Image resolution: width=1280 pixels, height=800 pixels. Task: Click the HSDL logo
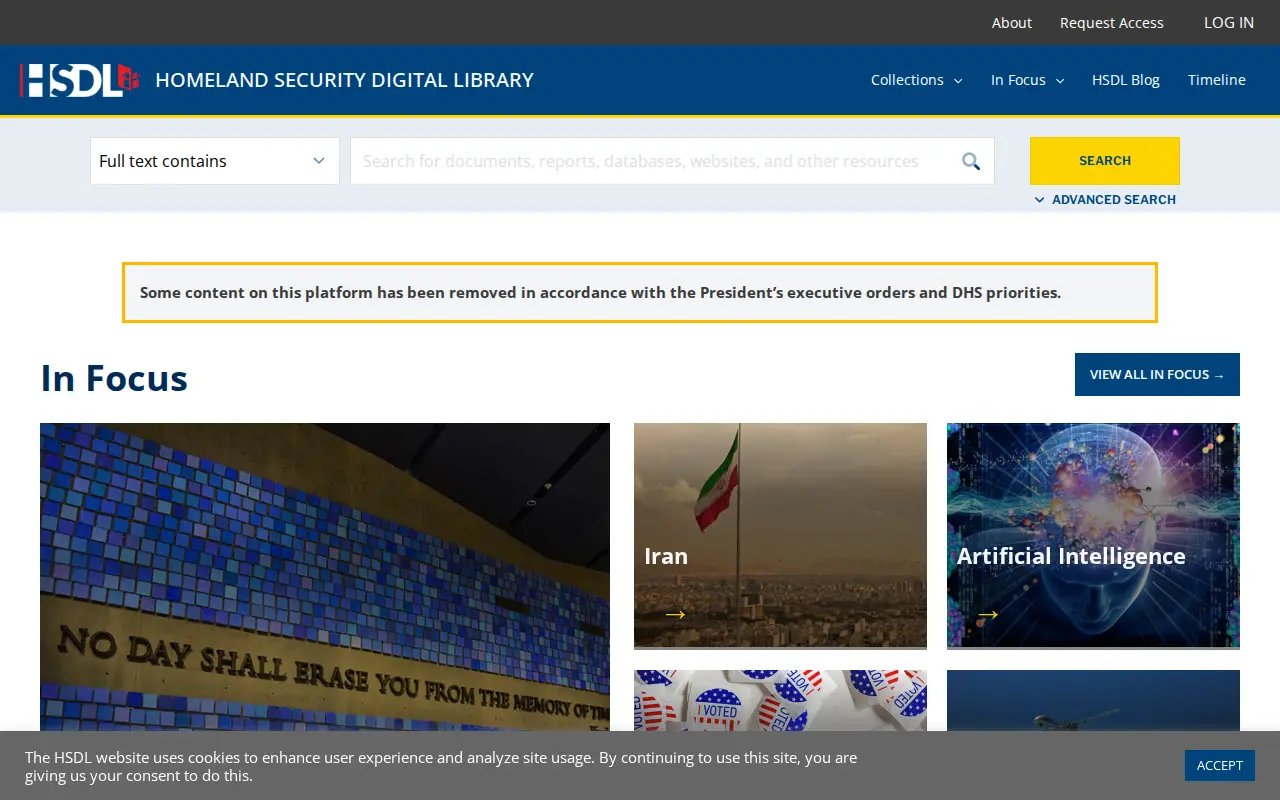[79, 80]
